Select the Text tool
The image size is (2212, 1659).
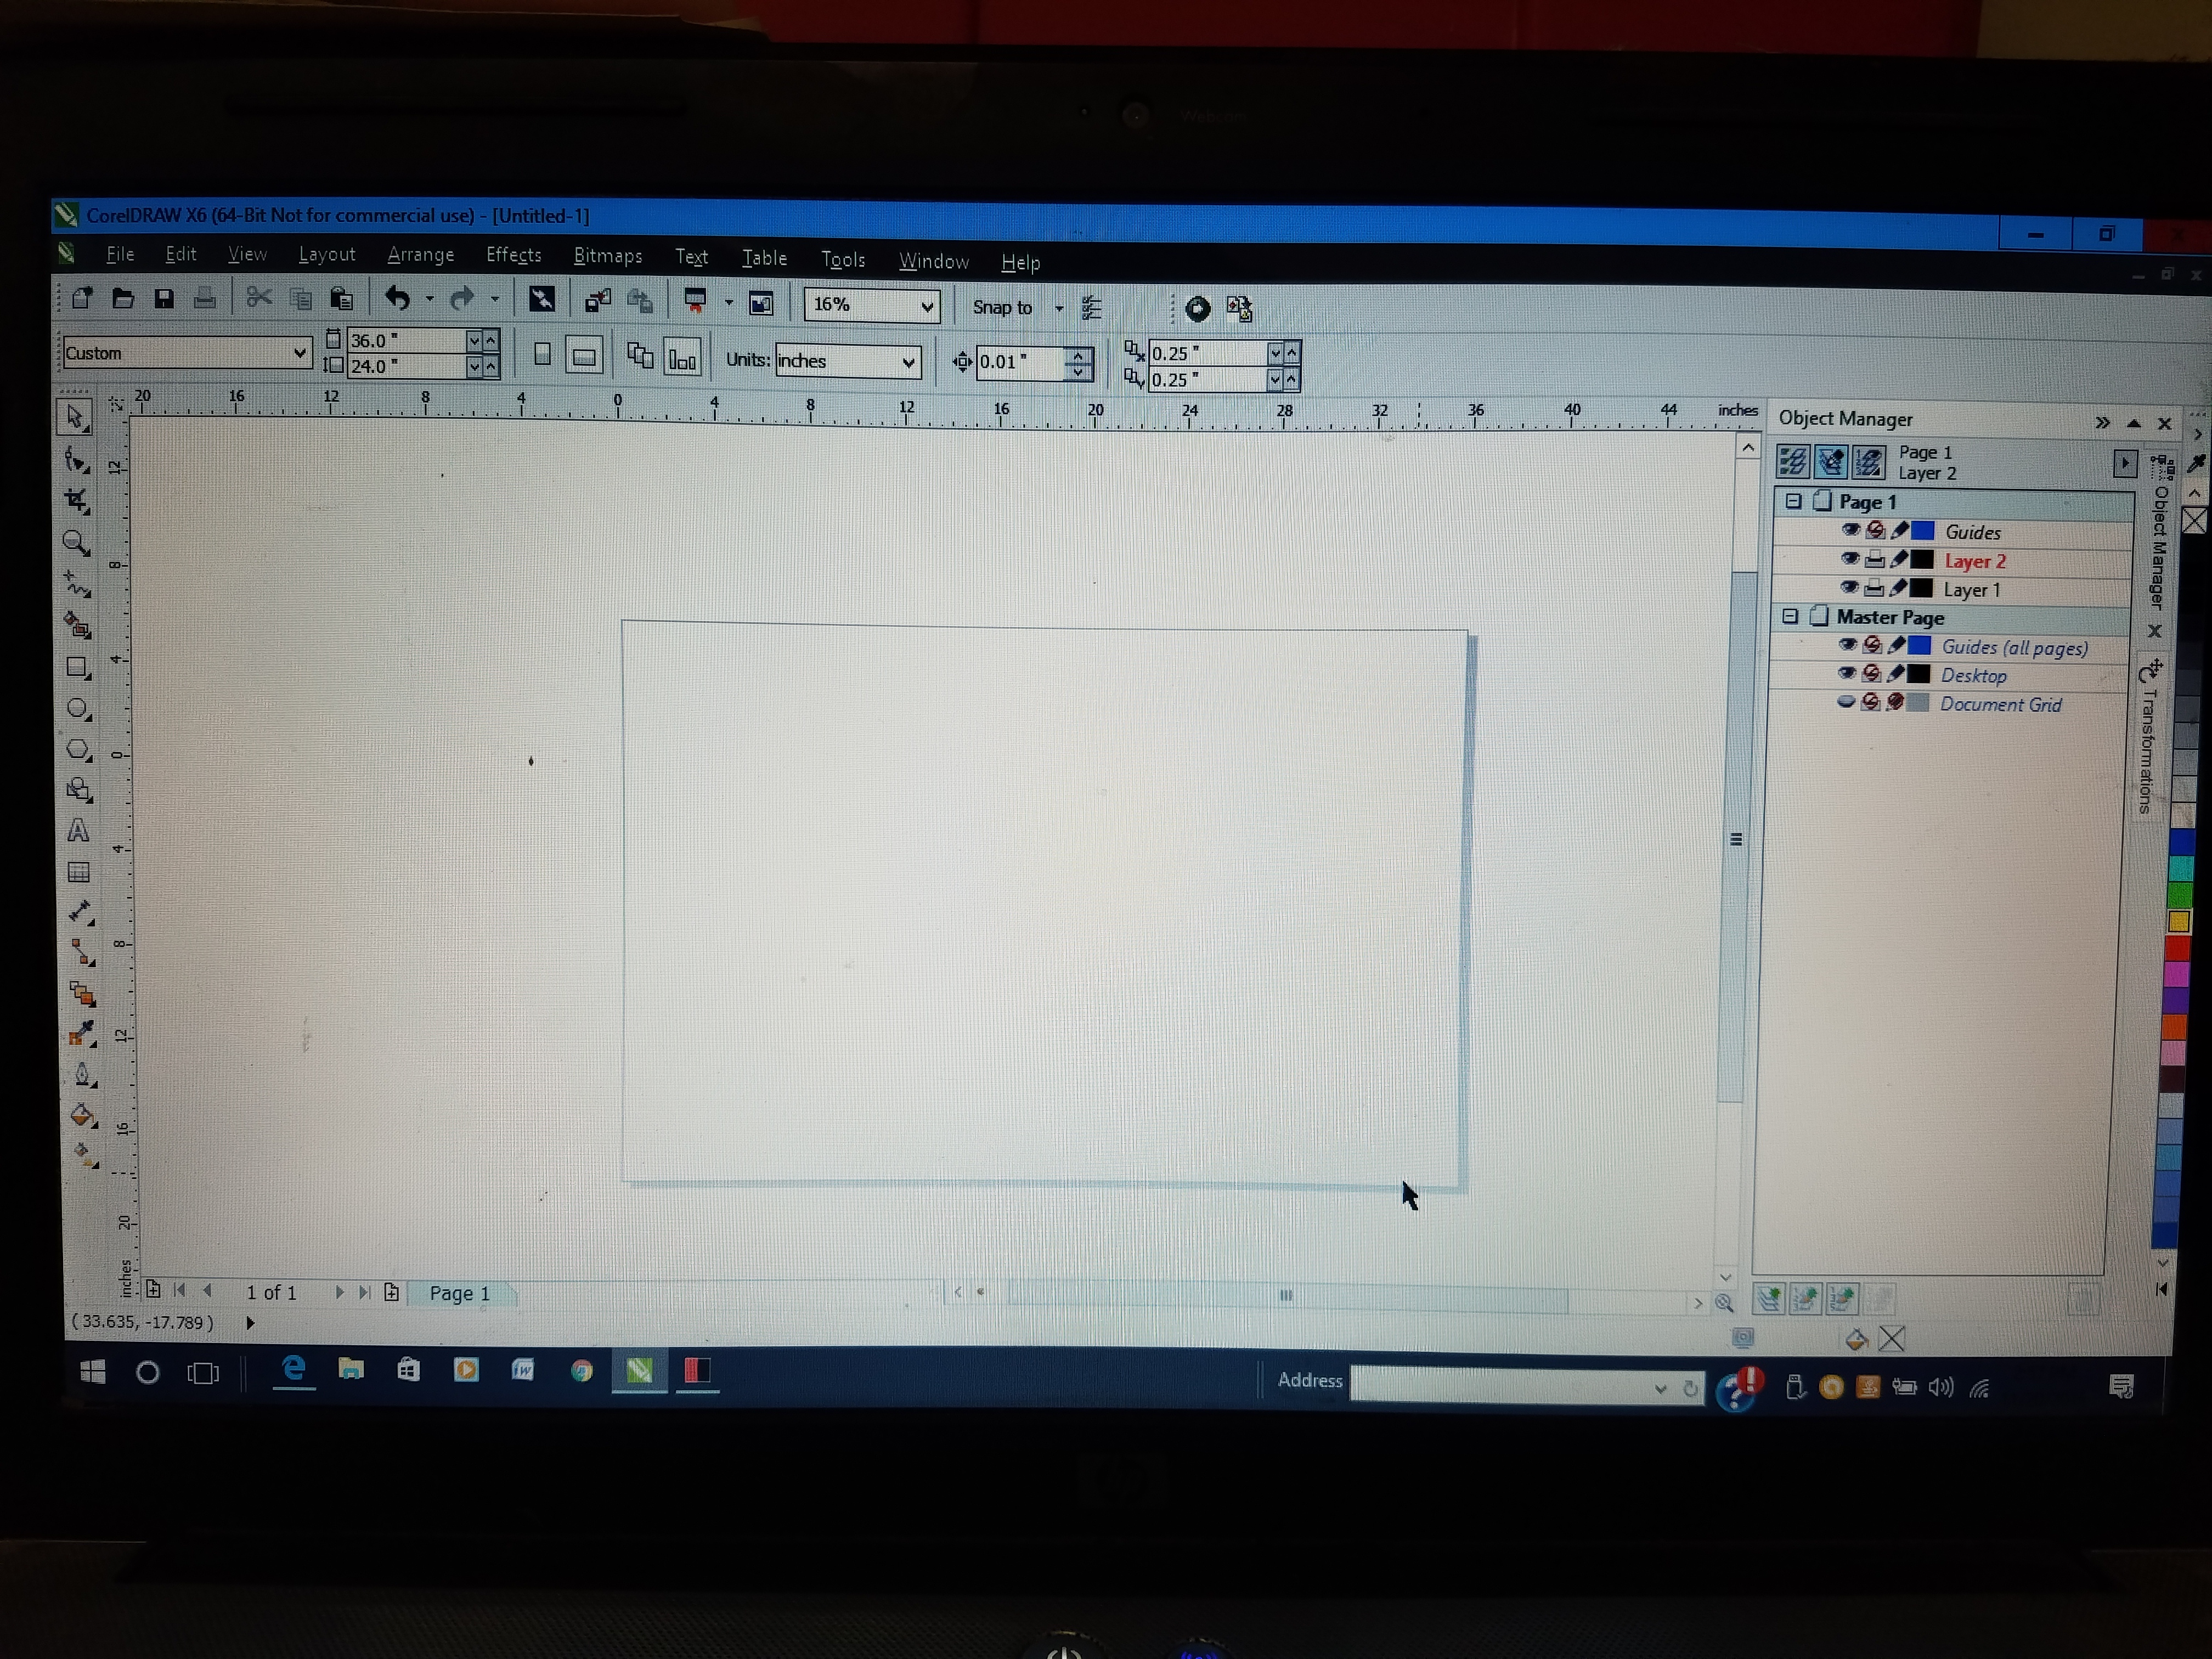click(78, 831)
